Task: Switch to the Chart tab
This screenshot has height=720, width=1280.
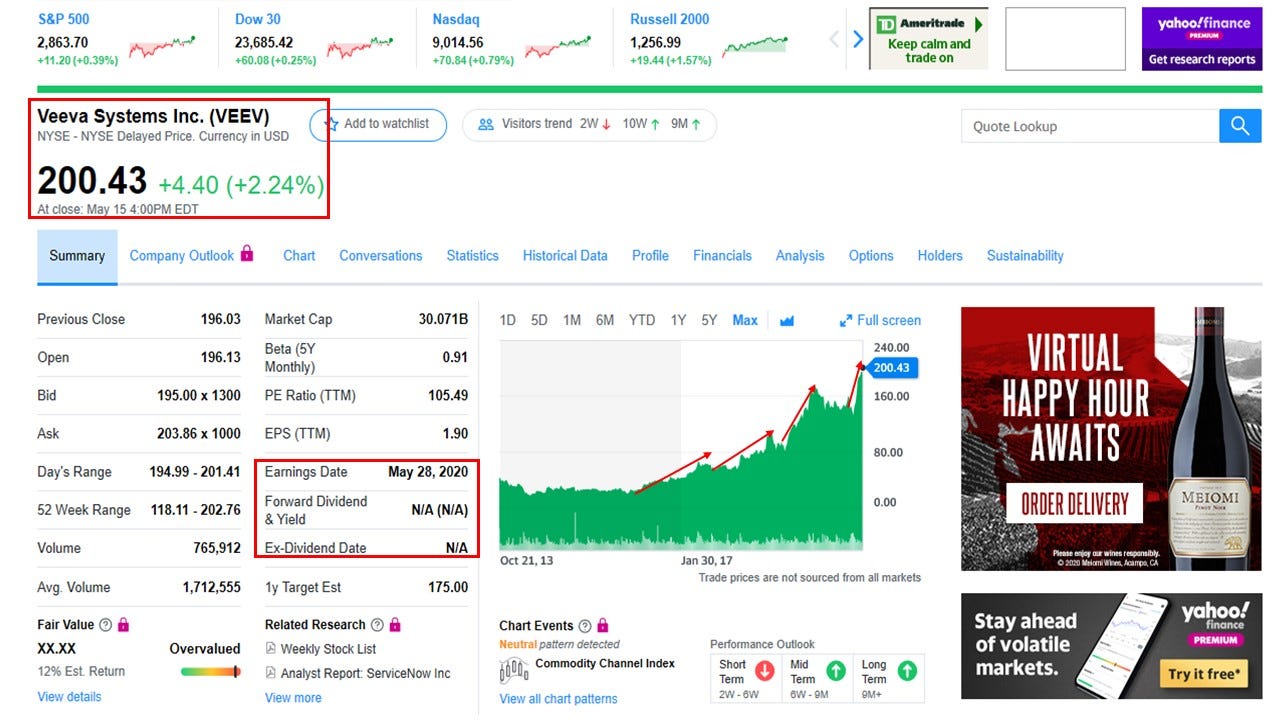Action: tap(299, 256)
